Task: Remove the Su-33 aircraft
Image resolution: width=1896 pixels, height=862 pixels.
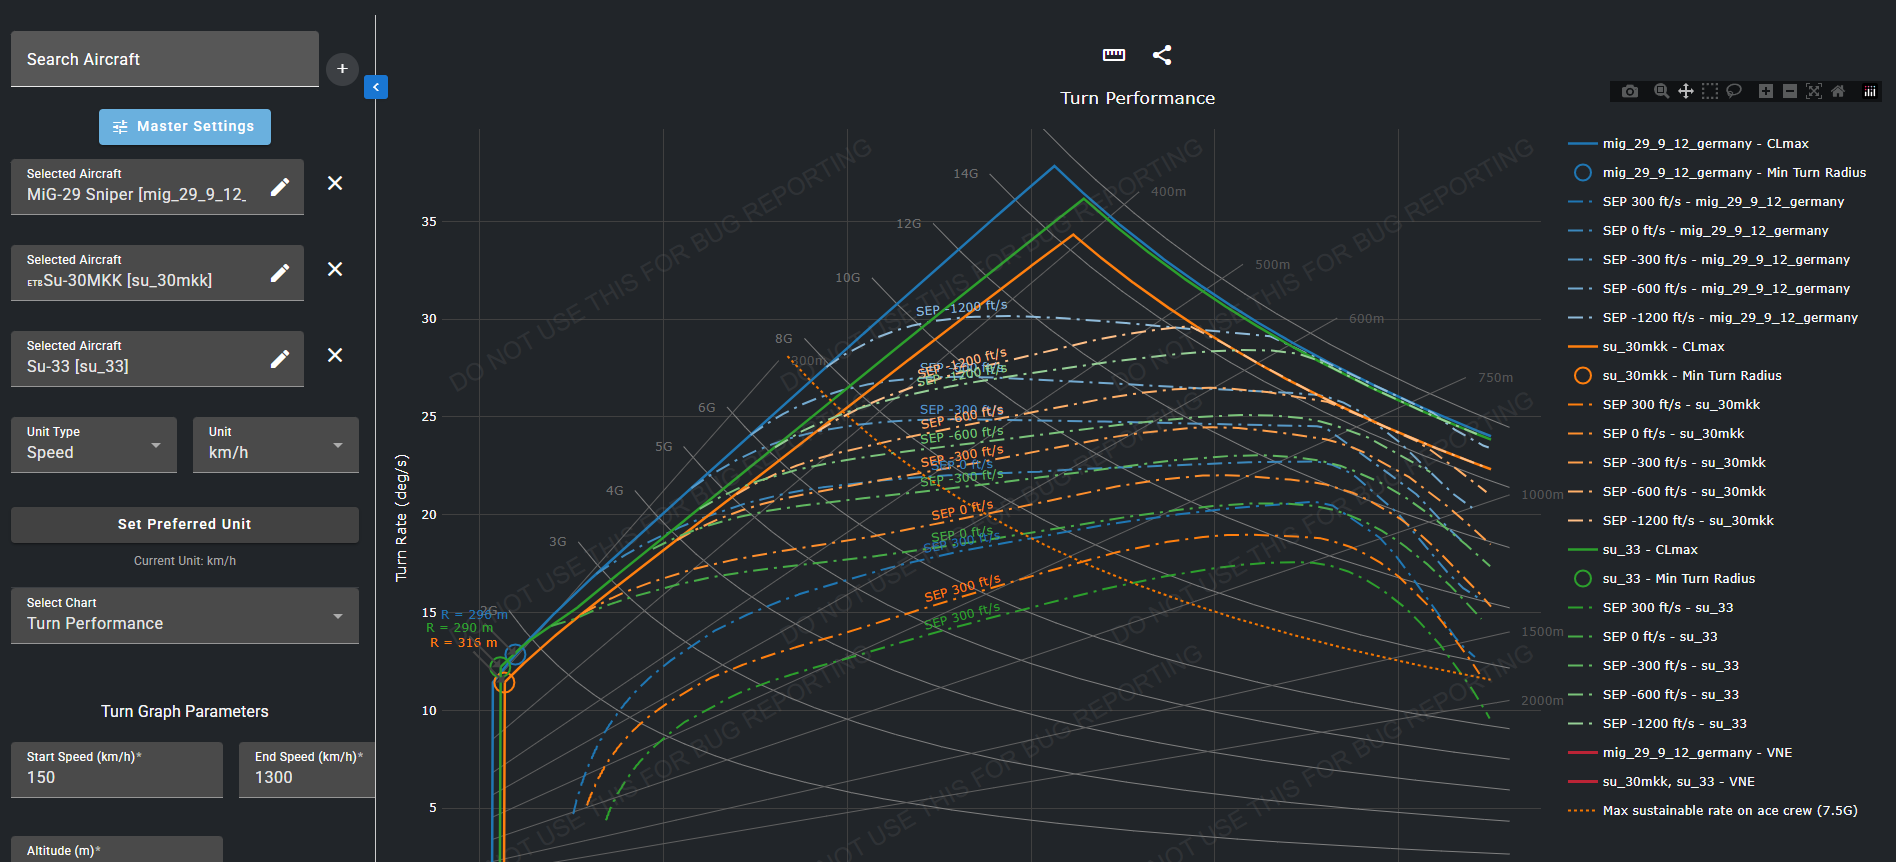Action: pos(335,355)
